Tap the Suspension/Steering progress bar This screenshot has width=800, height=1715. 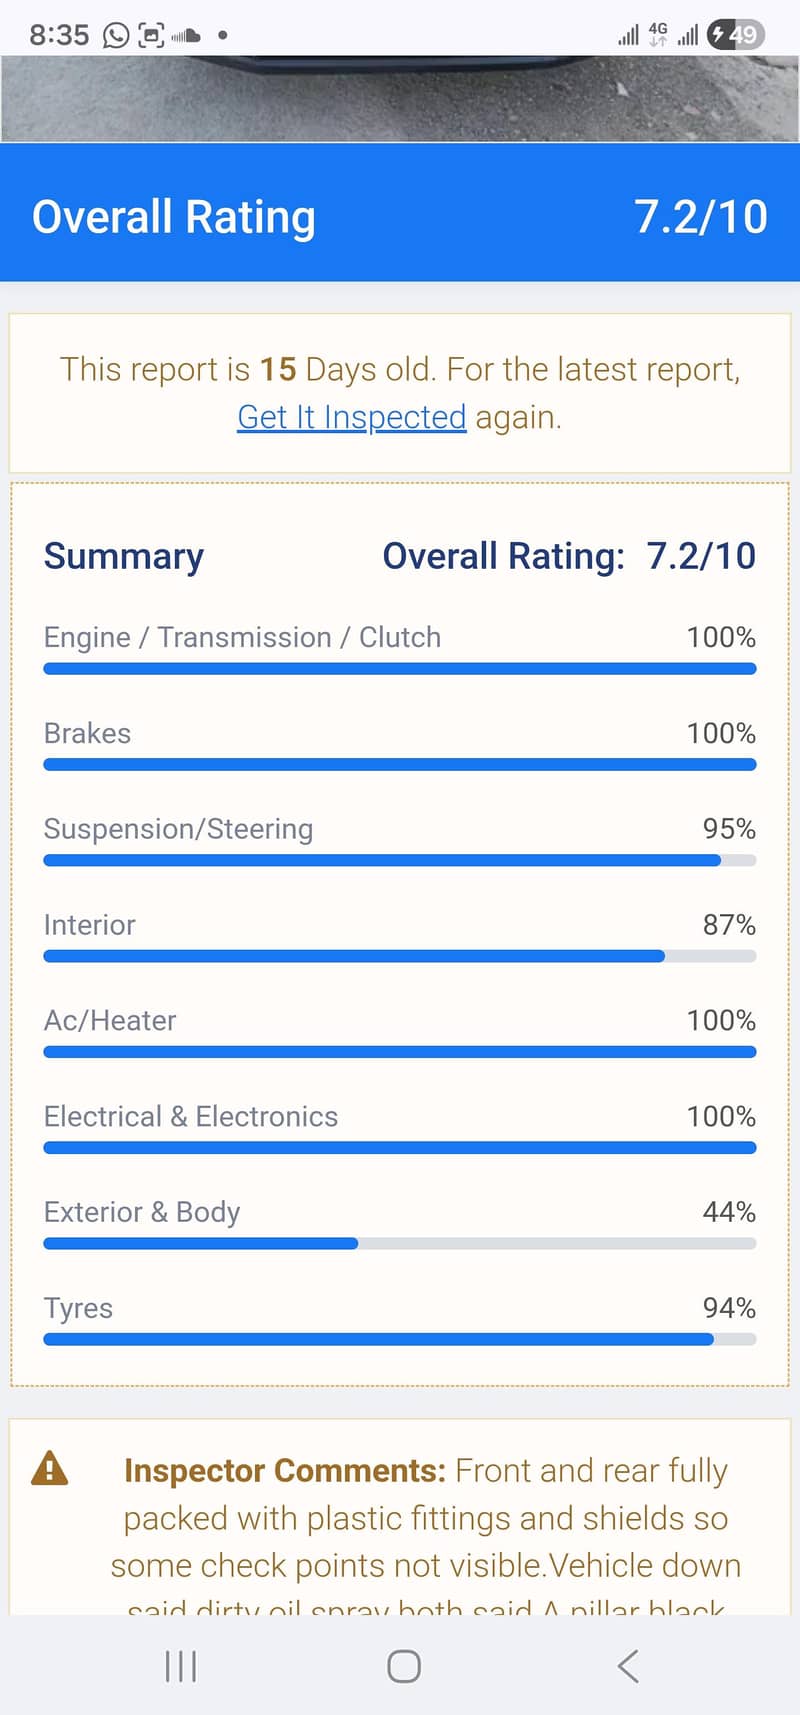click(x=399, y=861)
